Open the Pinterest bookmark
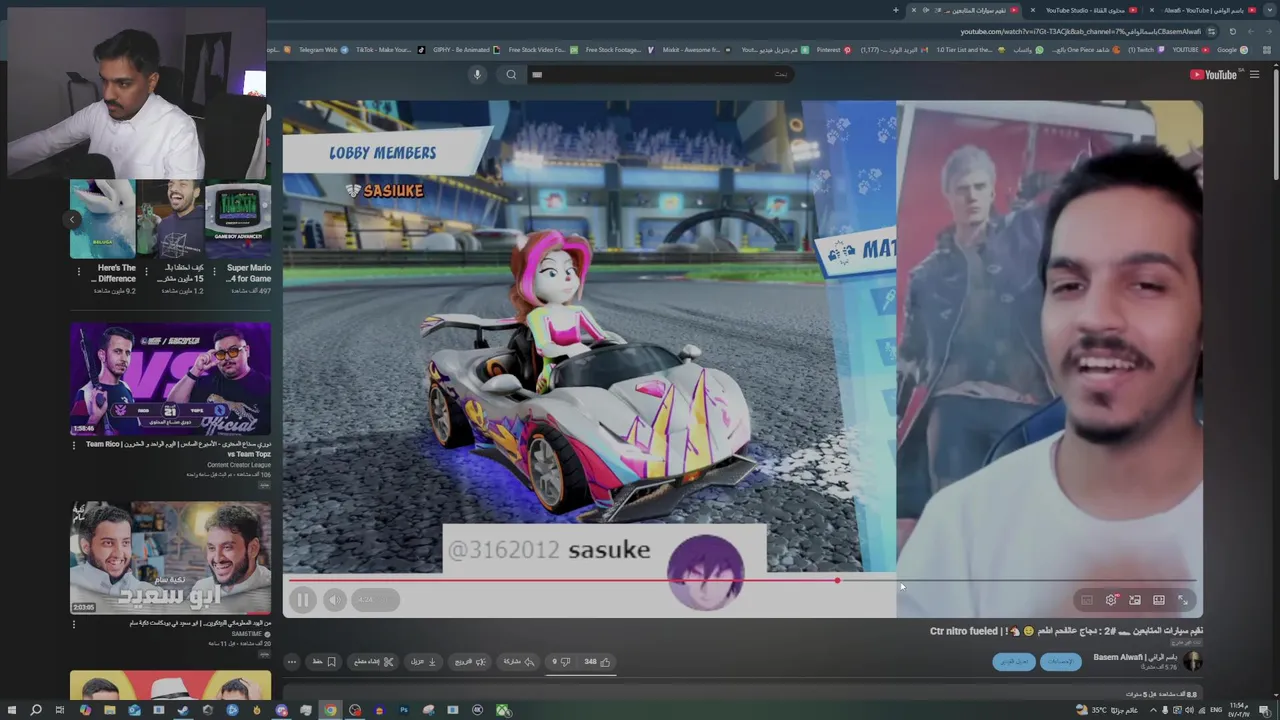 [x=833, y=49]
